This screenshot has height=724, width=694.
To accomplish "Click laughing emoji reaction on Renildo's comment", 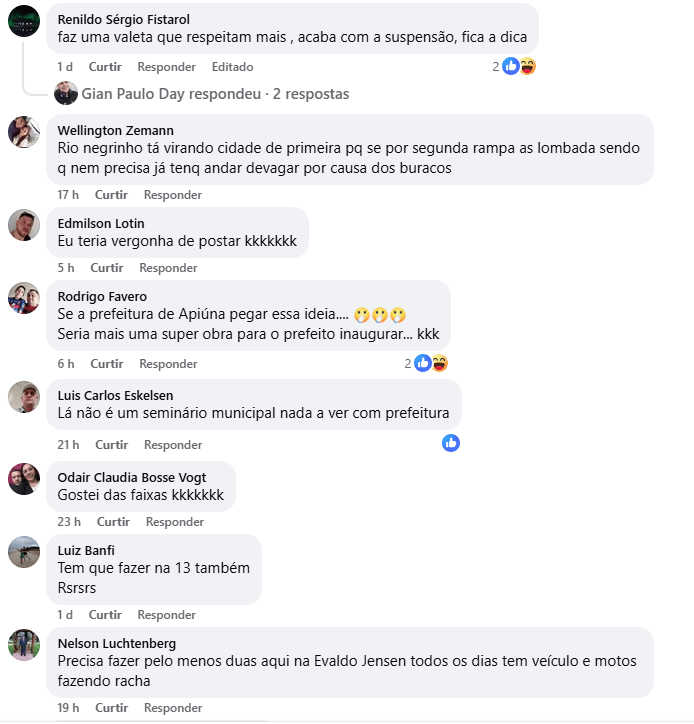I will point(527,66).
